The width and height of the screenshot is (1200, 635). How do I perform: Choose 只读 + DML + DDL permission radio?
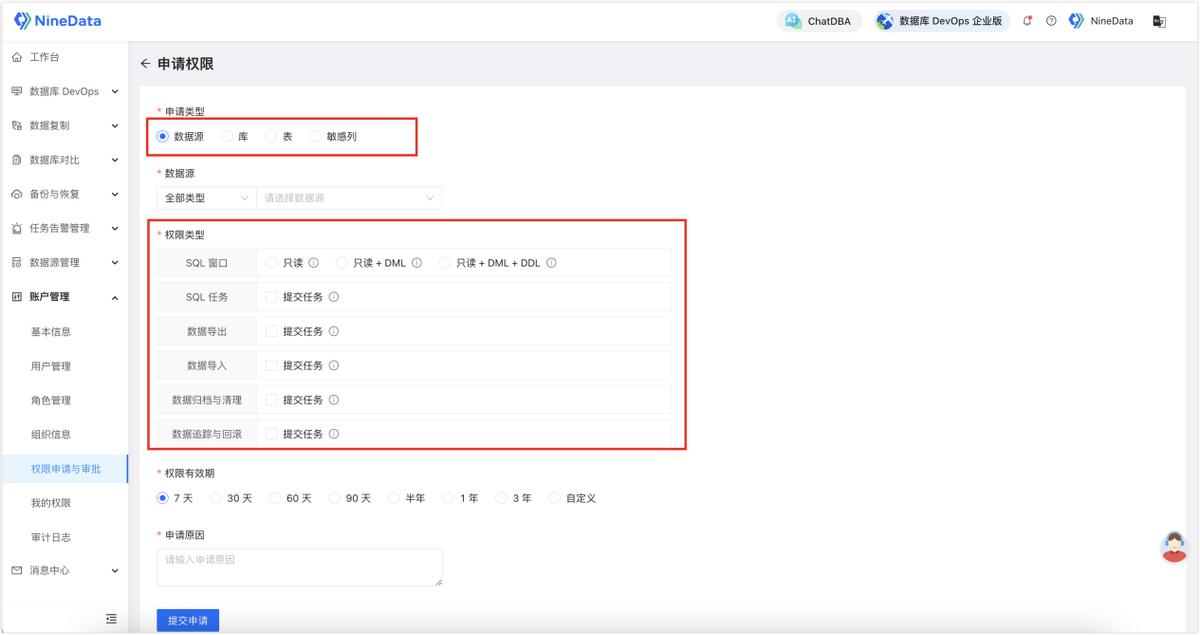445,263
